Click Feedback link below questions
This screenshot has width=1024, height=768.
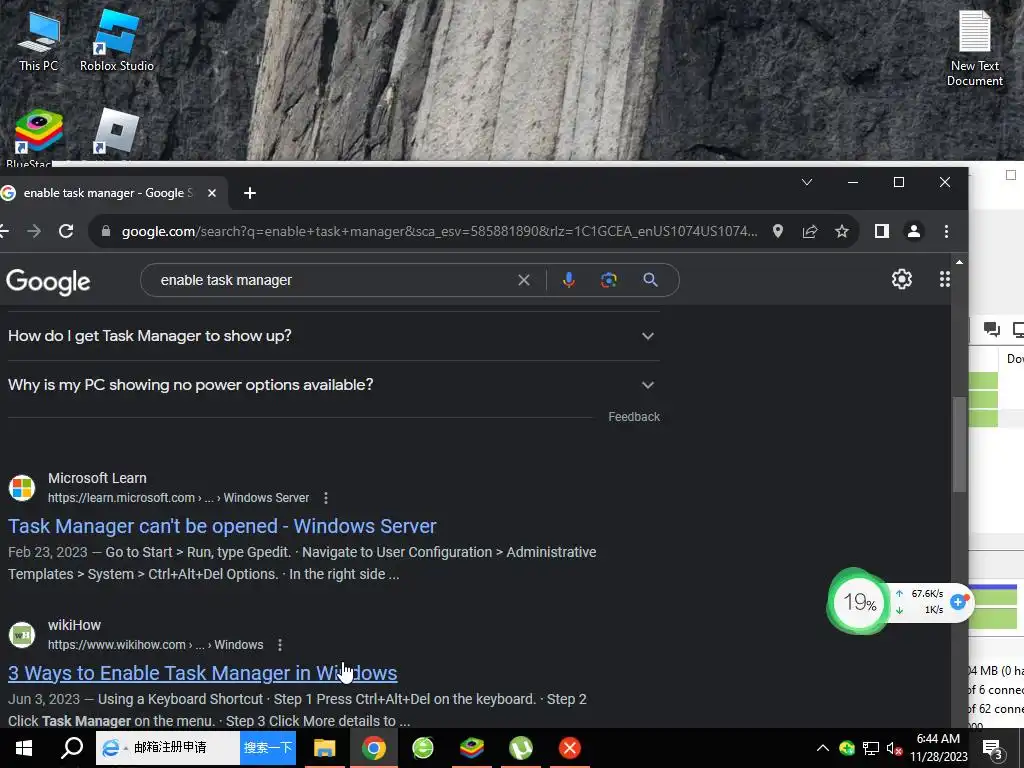(x=633, y=417)
